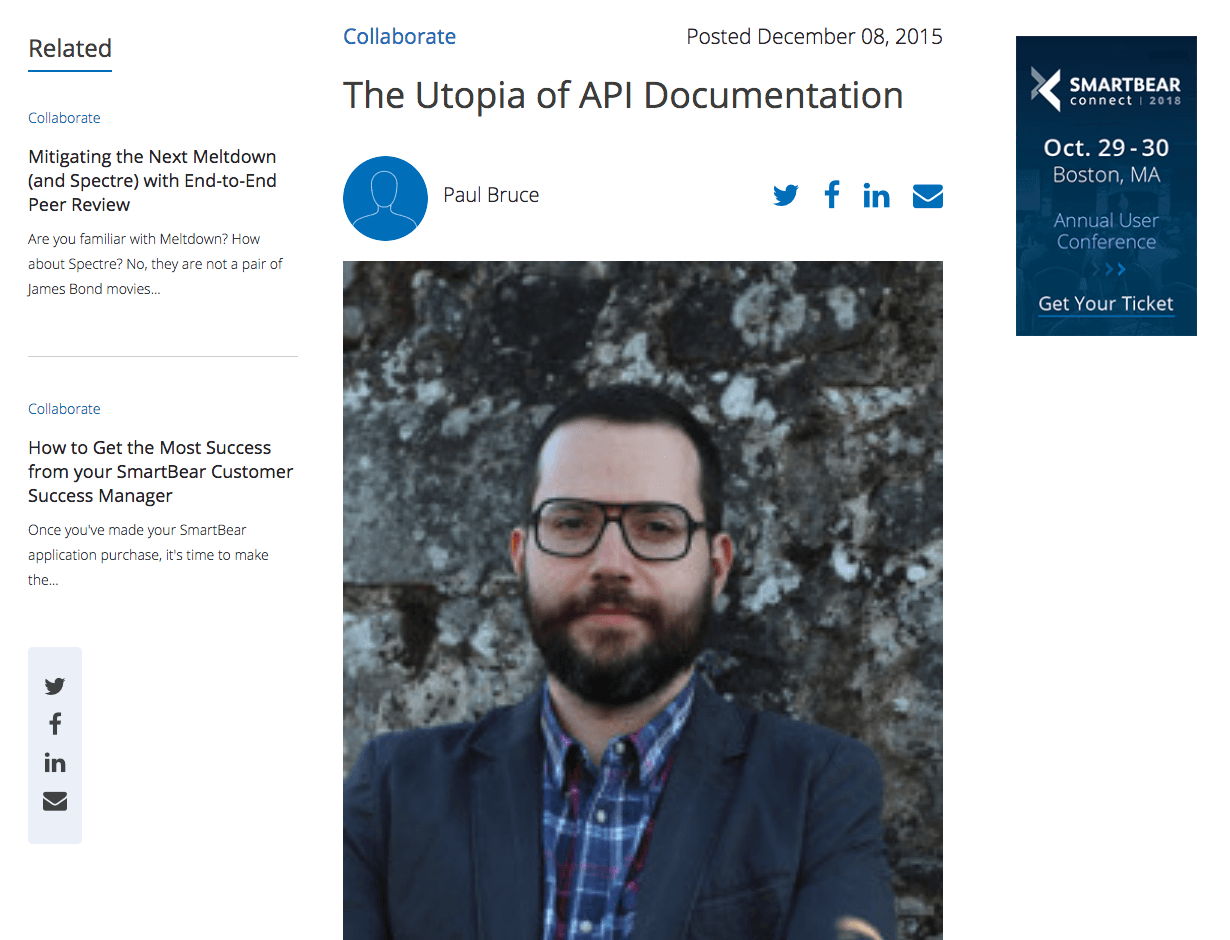
Task: Email this article using the header envelope icon
Action: click(928, 196)
